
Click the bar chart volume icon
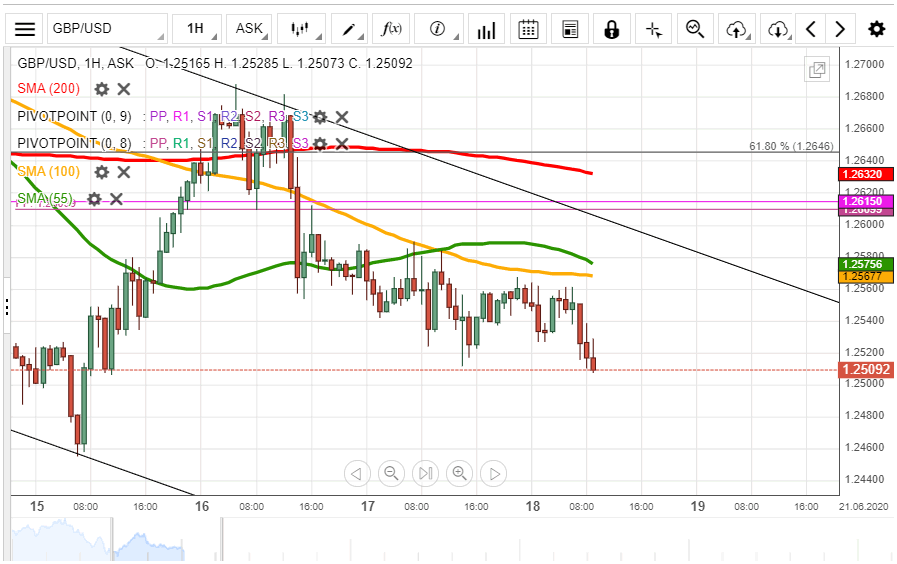point(486,29)
